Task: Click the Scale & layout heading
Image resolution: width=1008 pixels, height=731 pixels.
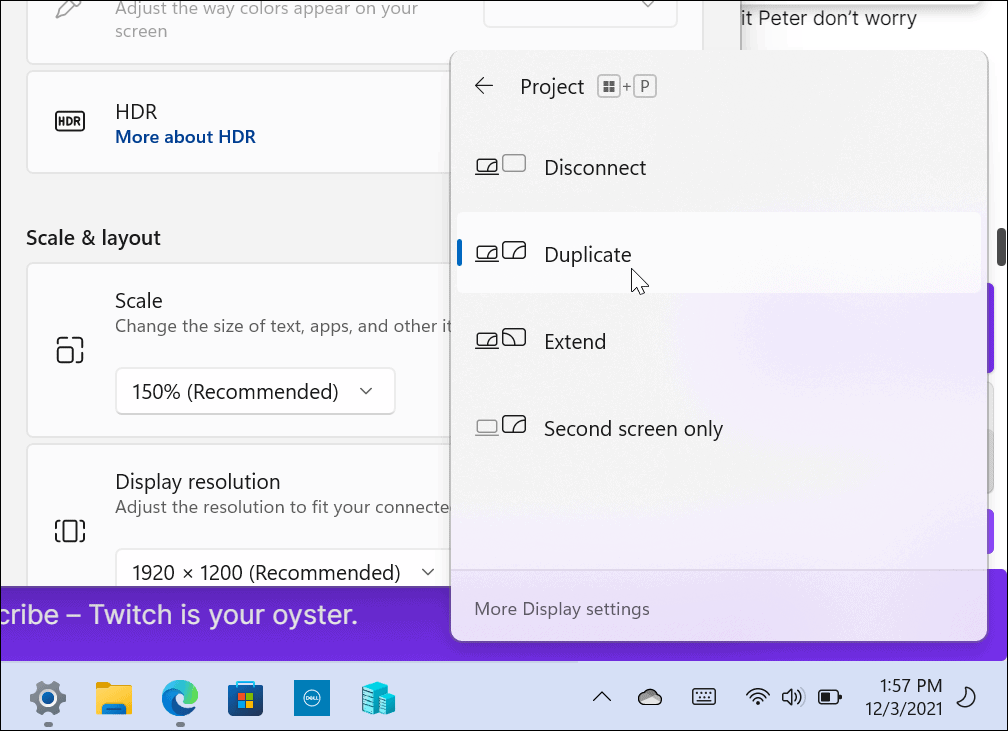Action: click(93, 238)
